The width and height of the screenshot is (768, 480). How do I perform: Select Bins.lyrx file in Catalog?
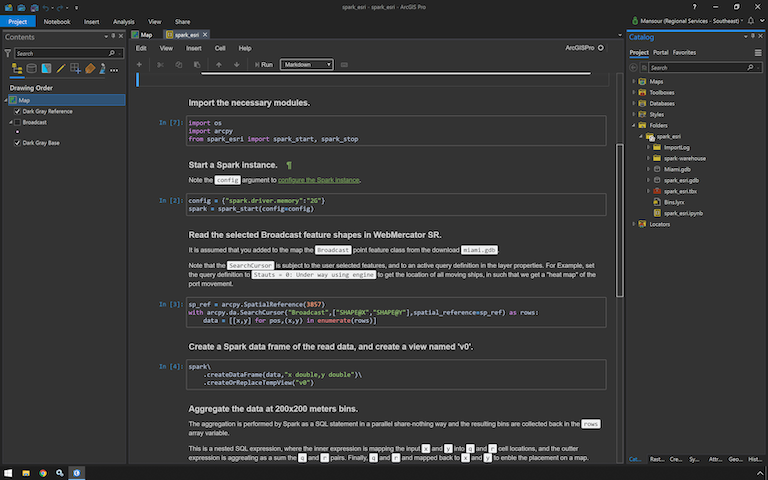[674, 202]
